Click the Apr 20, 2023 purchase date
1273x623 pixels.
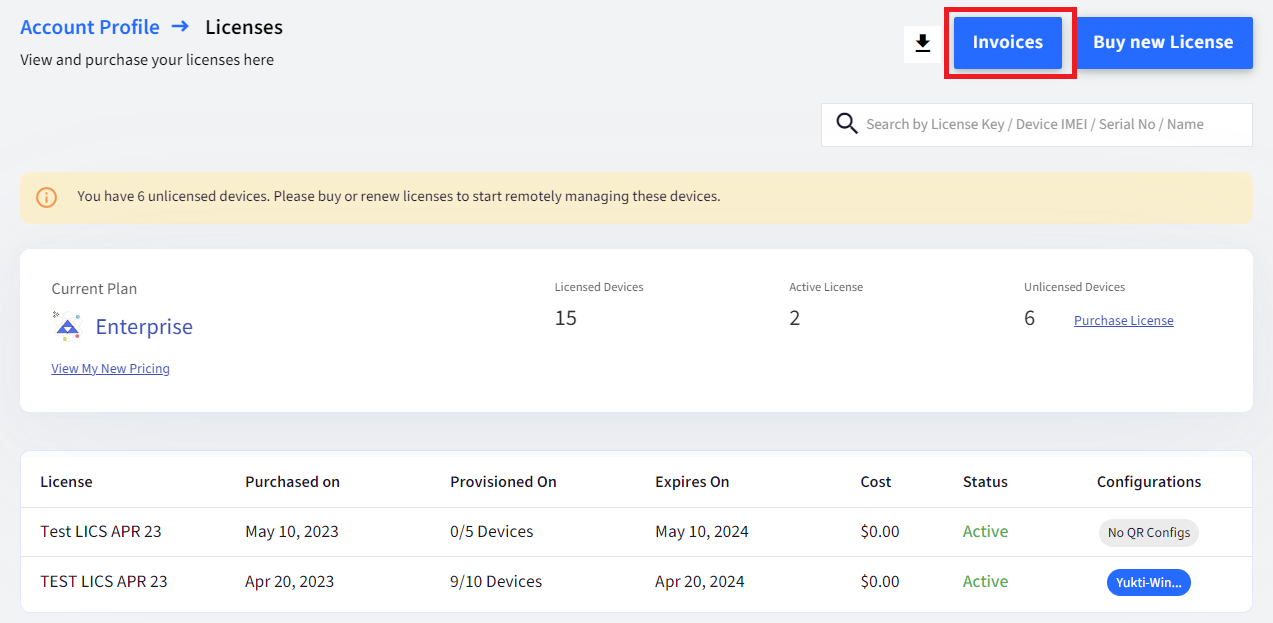tap(290, 582)
